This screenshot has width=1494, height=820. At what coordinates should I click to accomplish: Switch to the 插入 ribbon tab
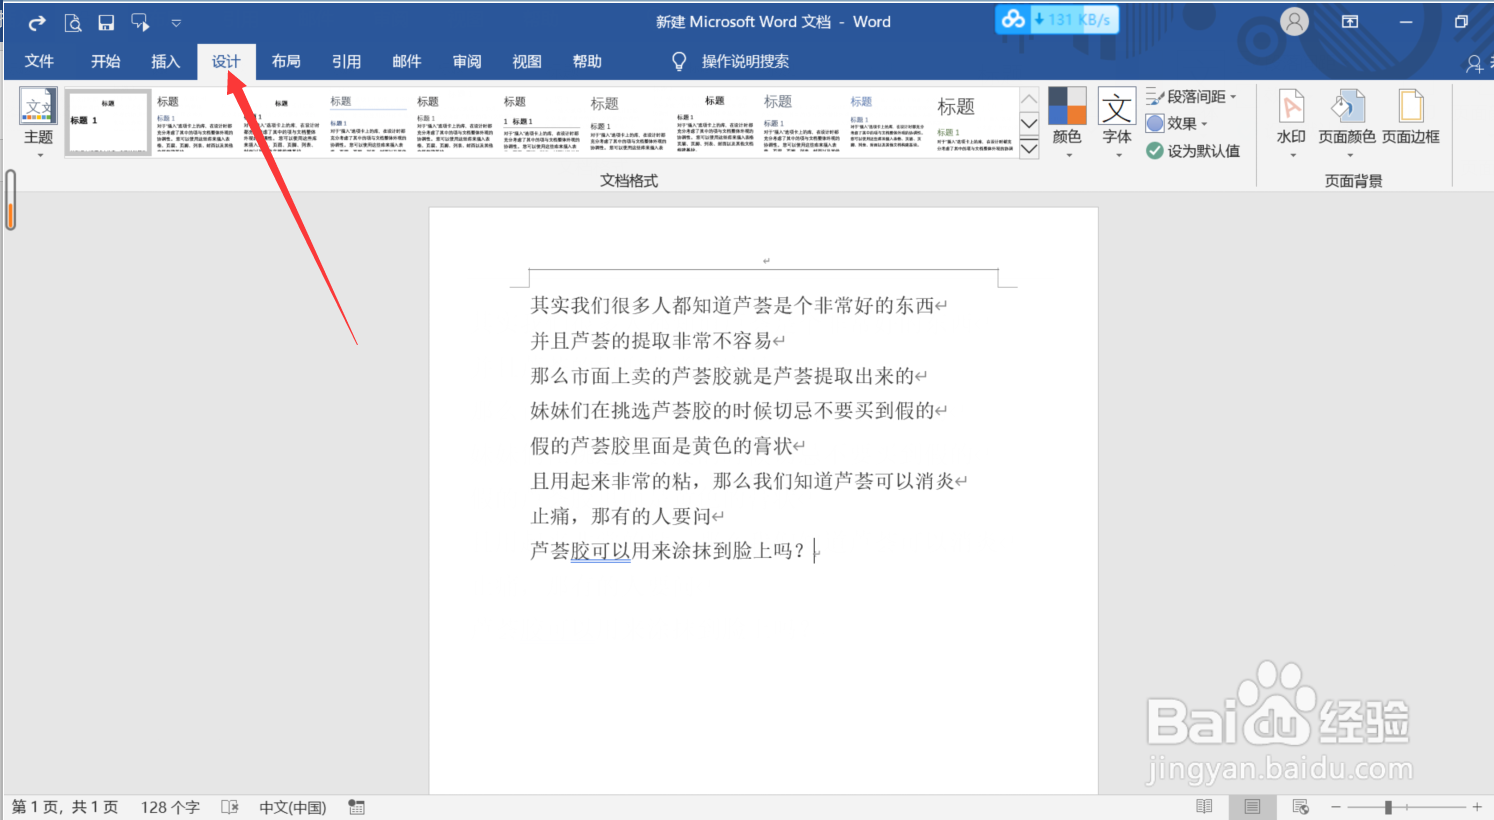[x=165, y=61]
